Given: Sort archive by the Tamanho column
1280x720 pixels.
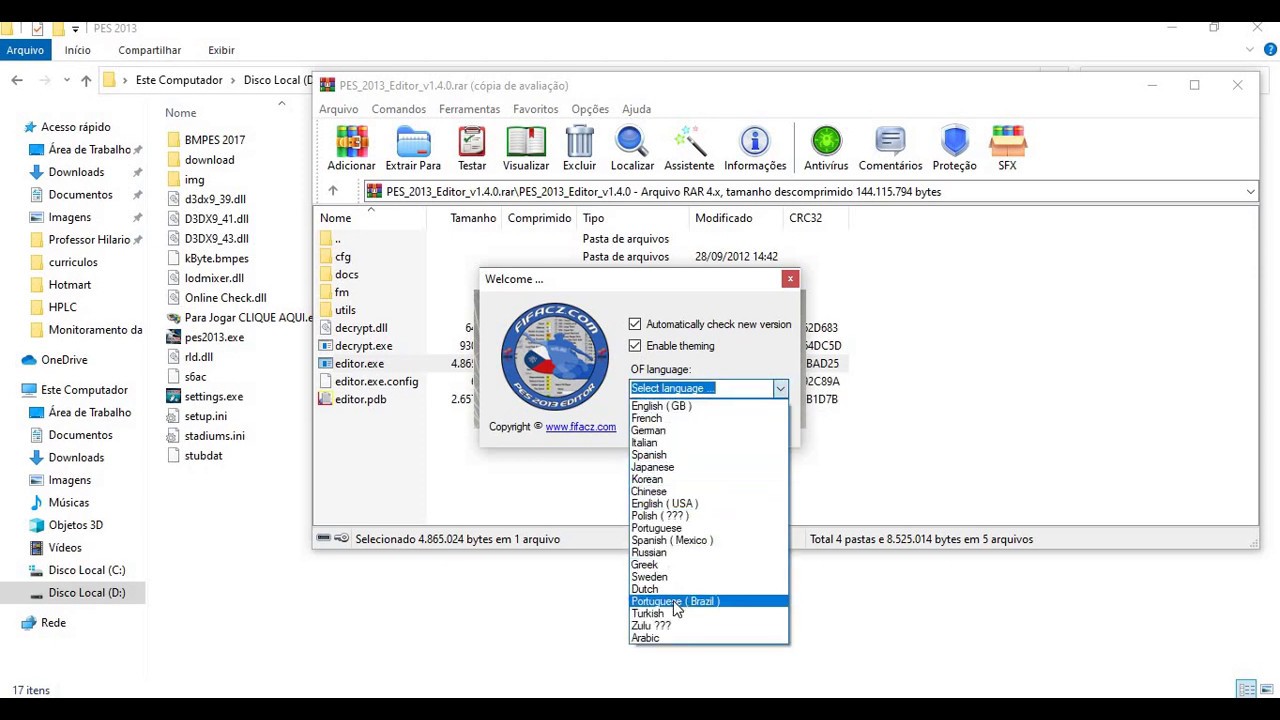Looking at the screenshot, I should click(473, 218).
